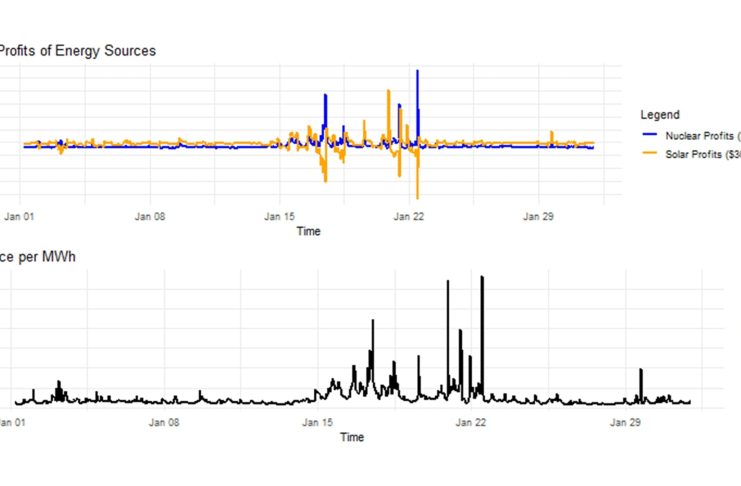The width and height of the screenshot is (741, 486).
Task: Click Jan 01 on the profits chart axis
Action: (21, 215)
